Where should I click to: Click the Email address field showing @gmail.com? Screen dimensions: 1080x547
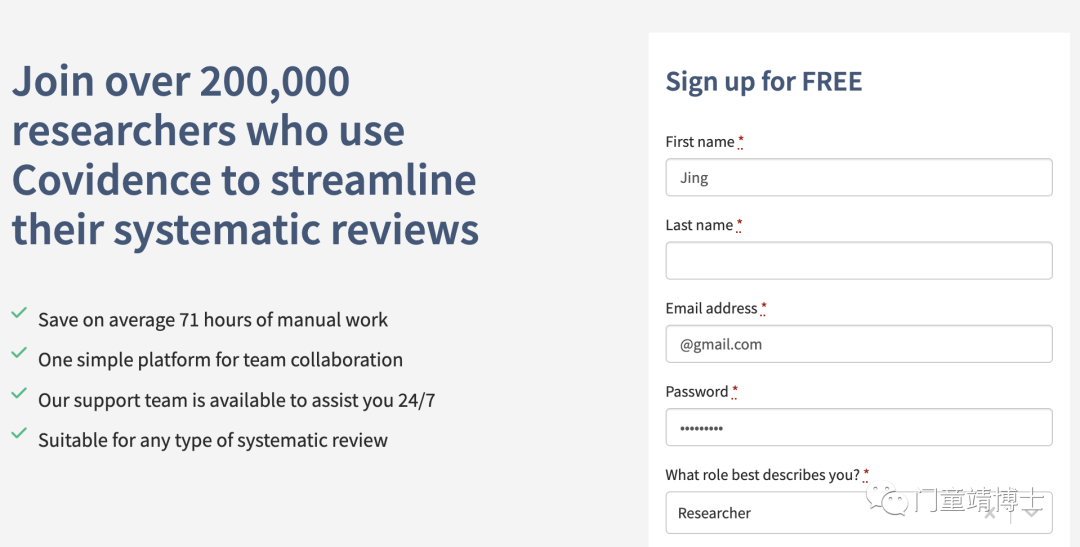click(859, 344)
